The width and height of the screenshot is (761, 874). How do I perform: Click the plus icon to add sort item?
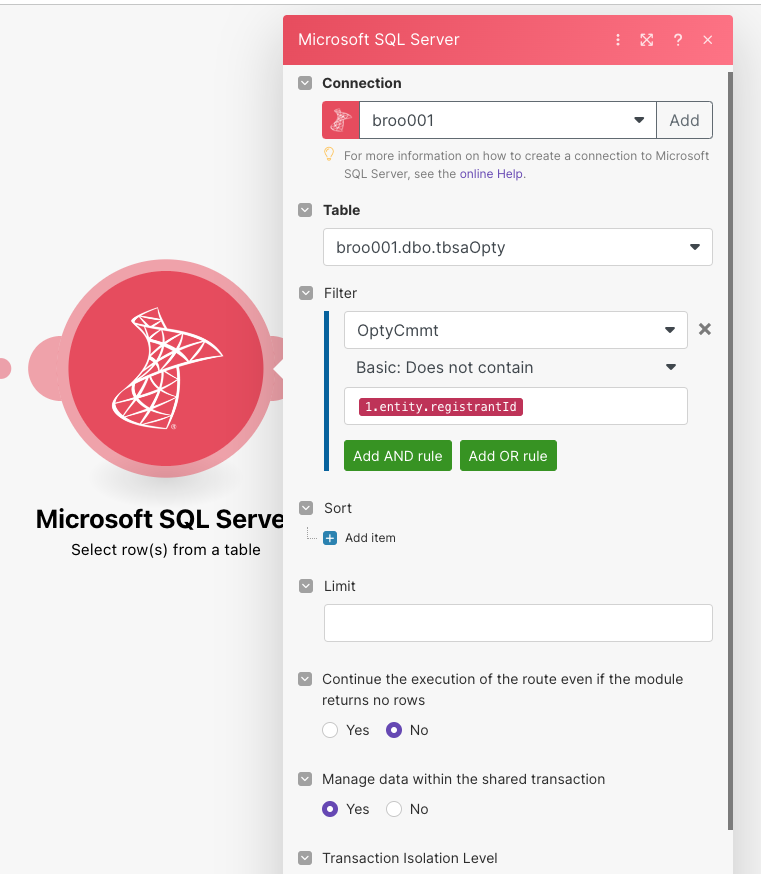click(330, 538)
